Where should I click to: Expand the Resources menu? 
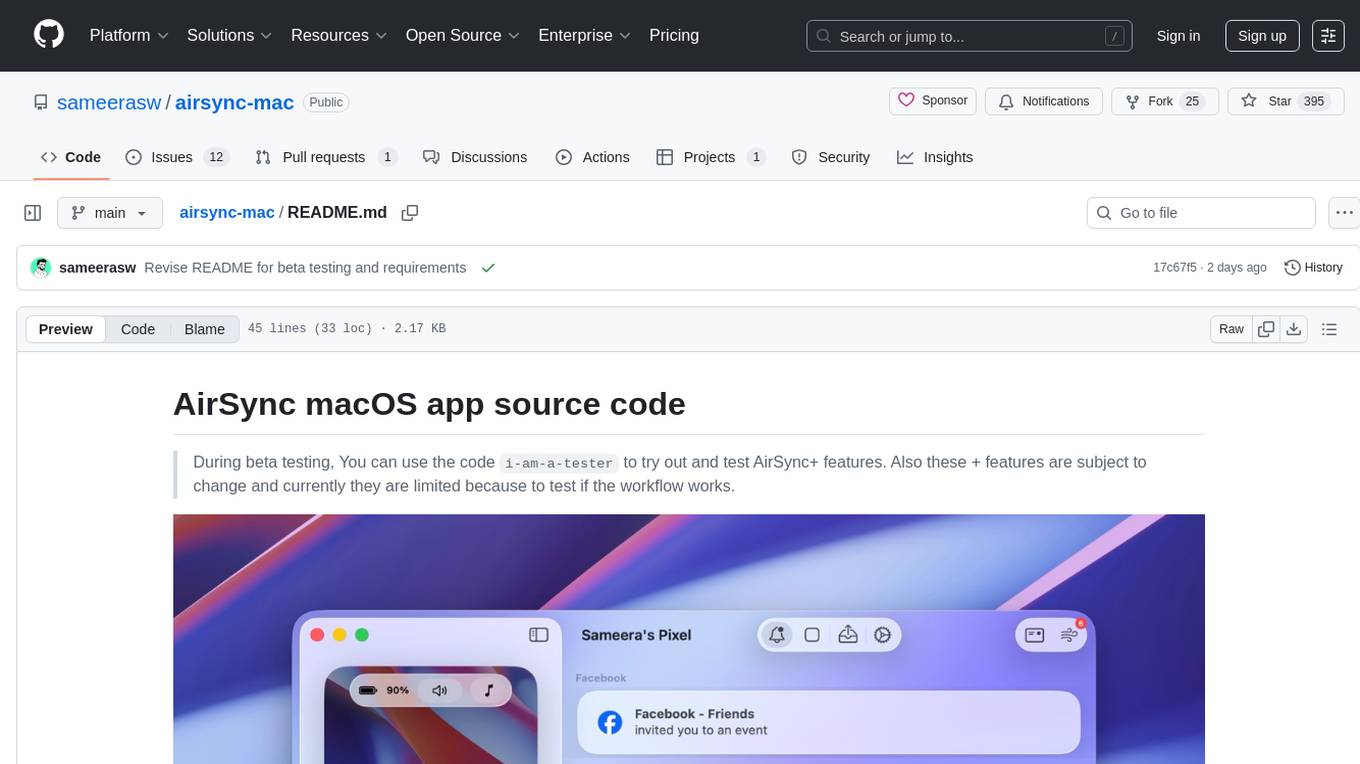pyautogui.click(x=339, y=35)
